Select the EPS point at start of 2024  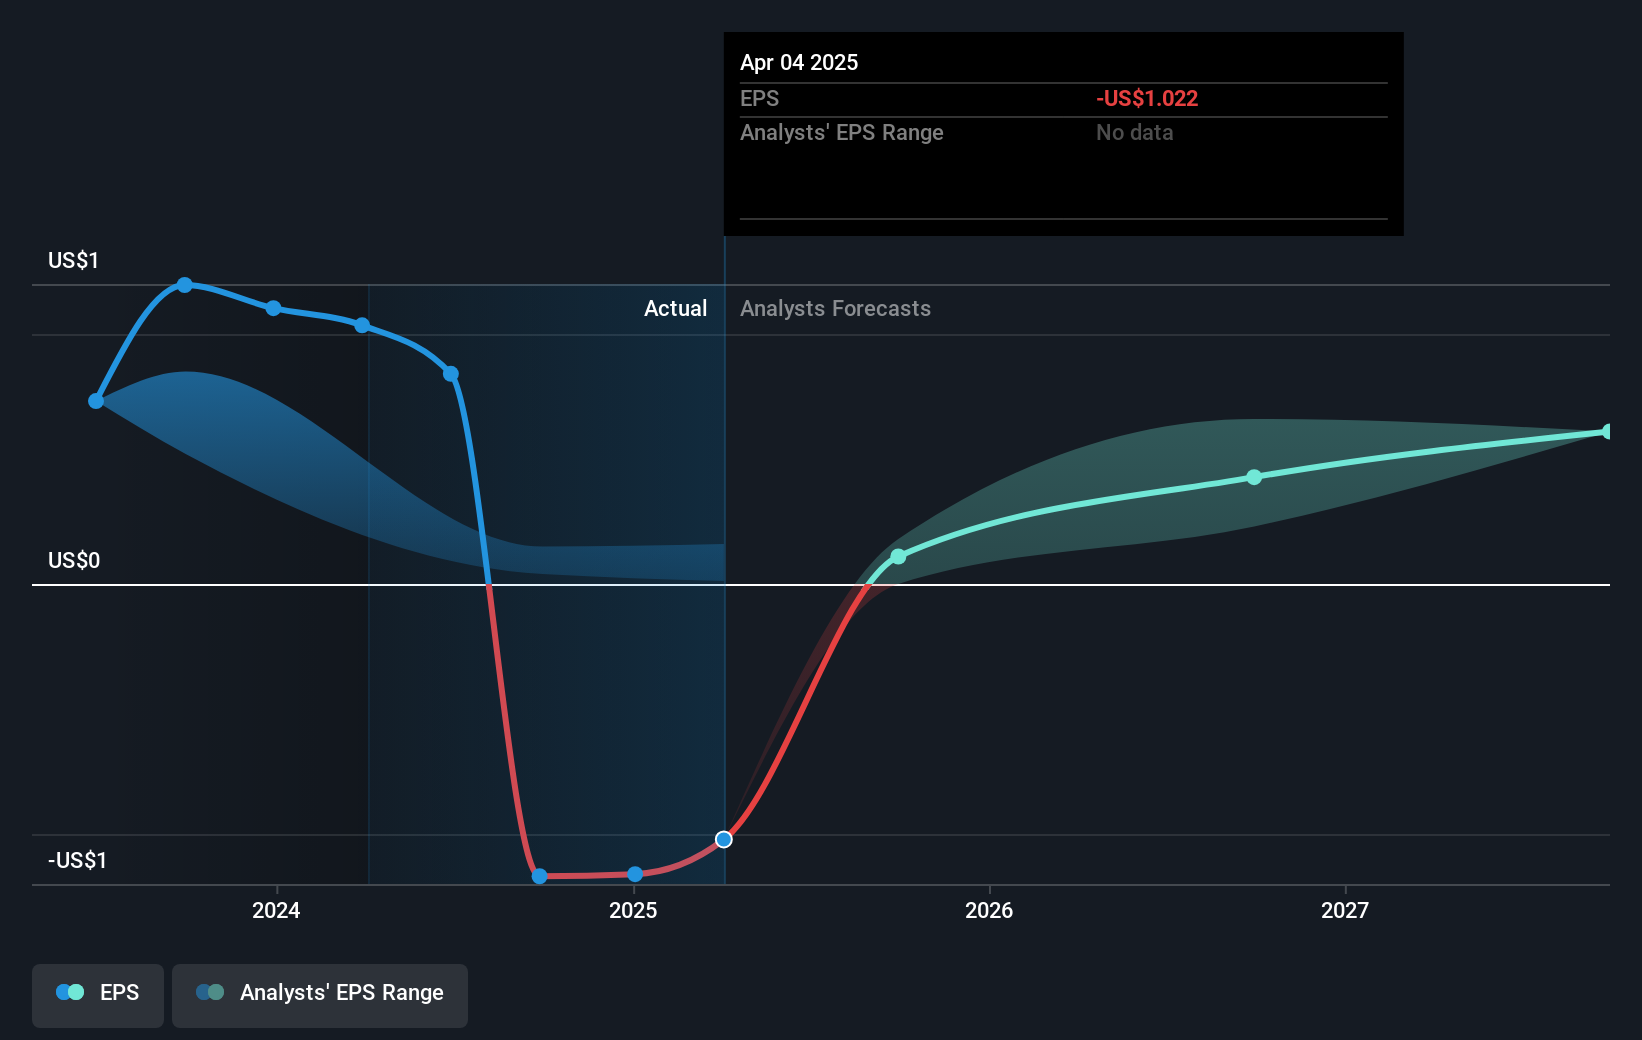point(274,308)
